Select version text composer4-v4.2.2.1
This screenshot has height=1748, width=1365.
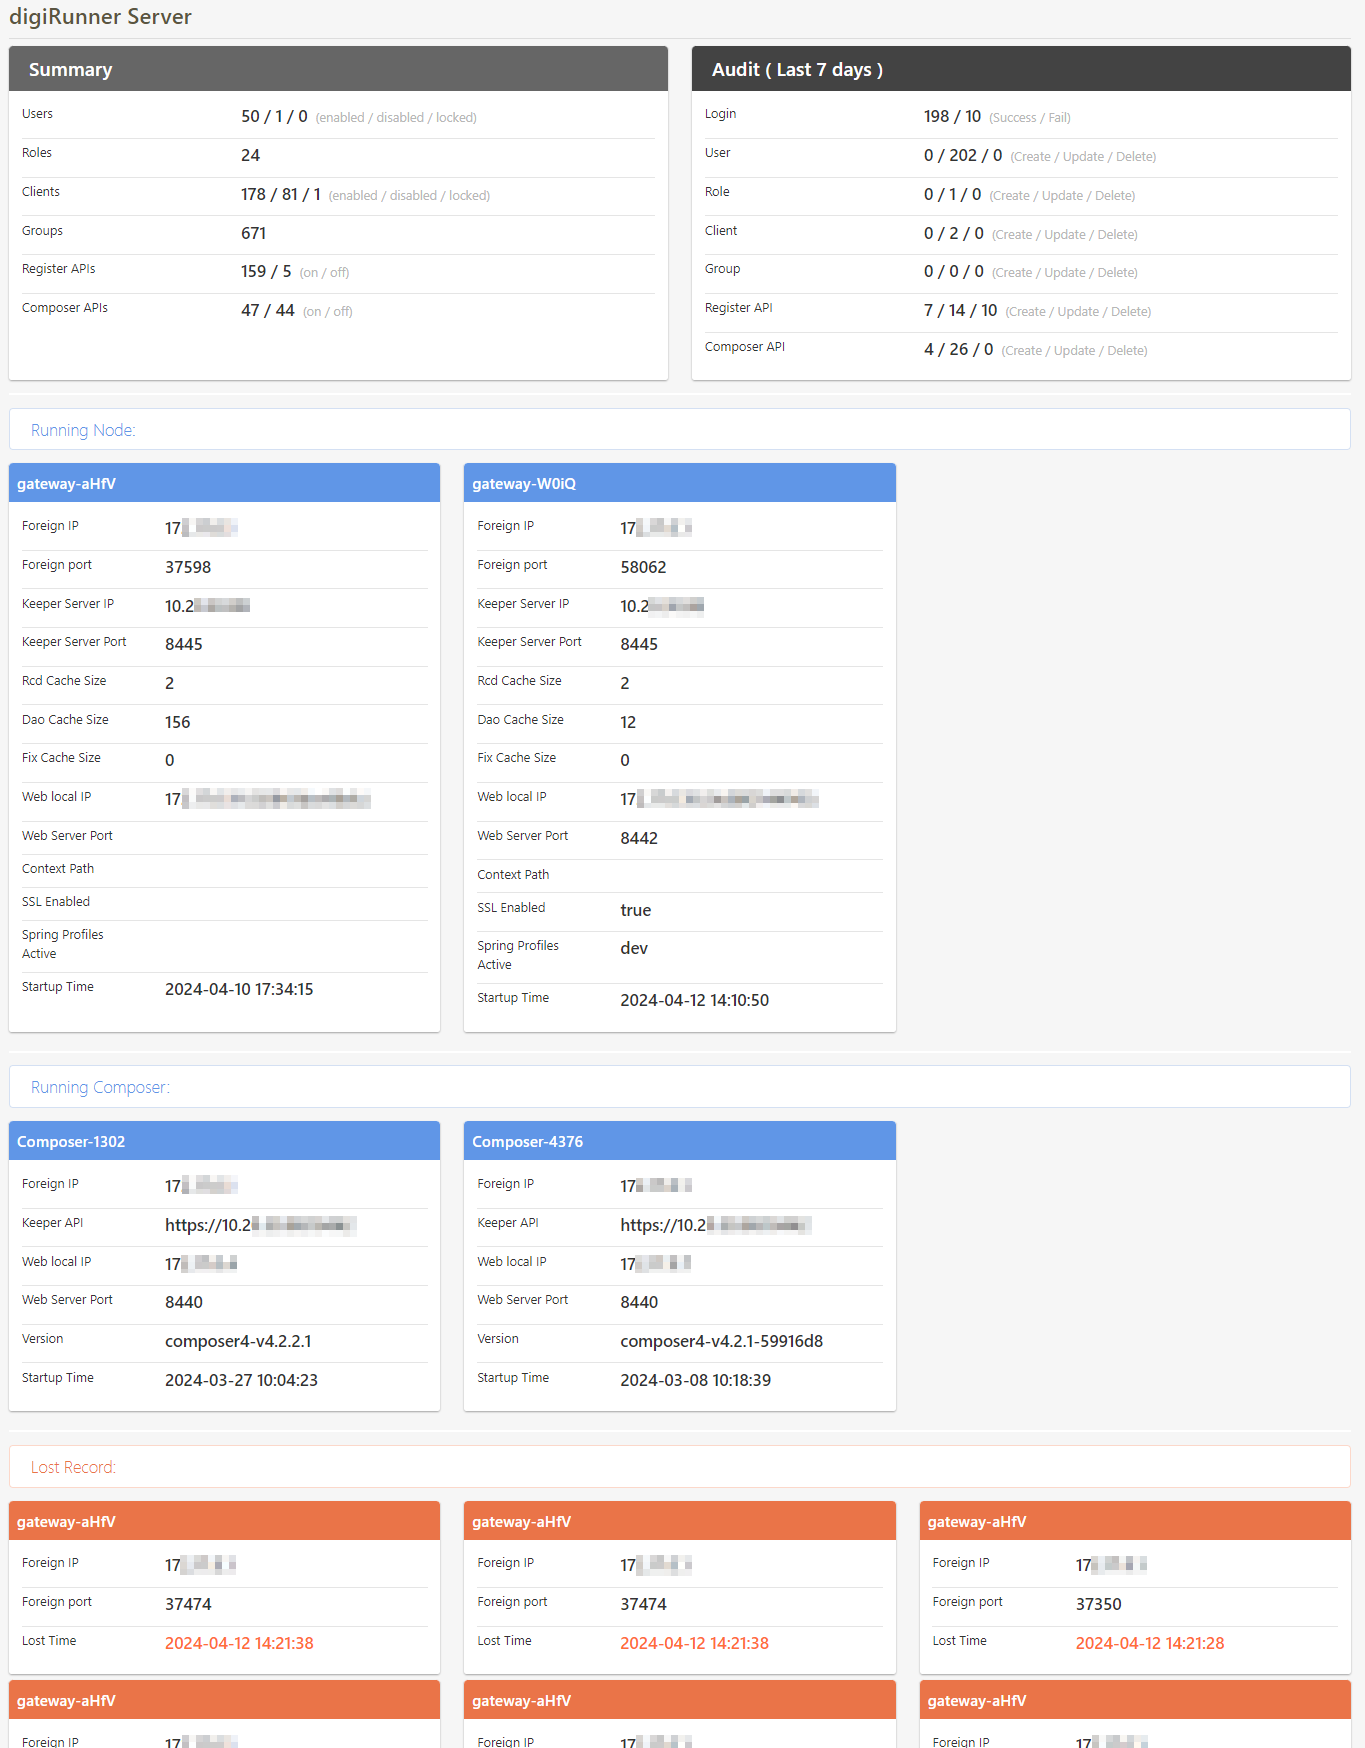tap(238, 1341)
